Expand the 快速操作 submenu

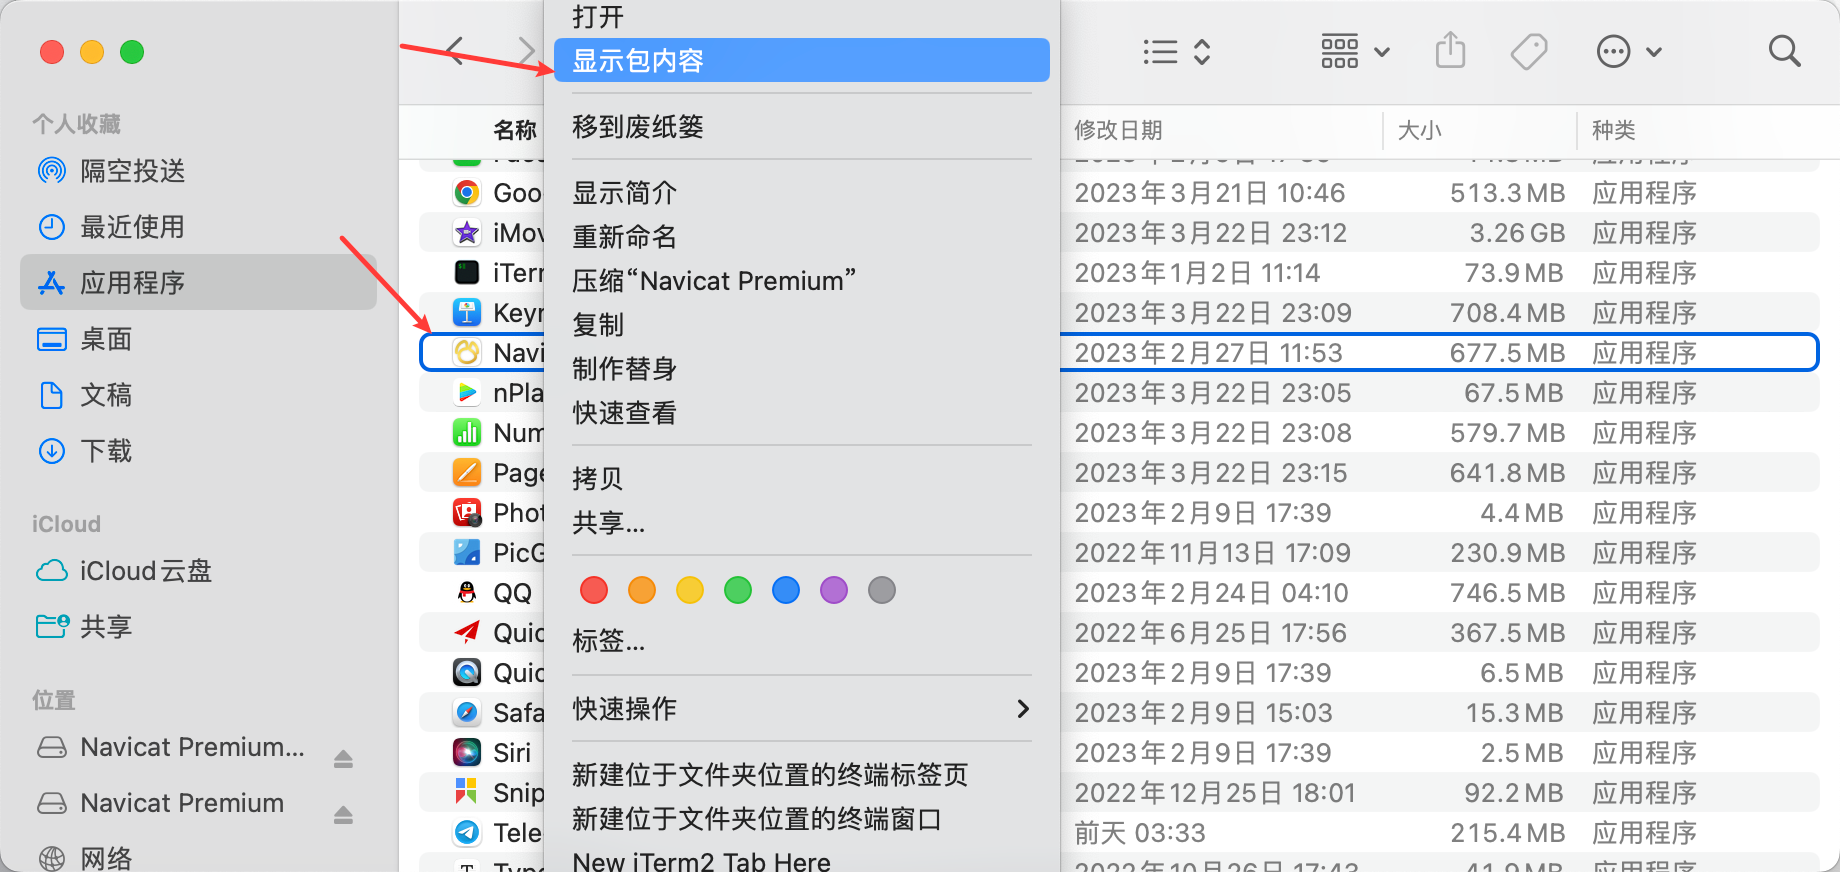click(x=800, y=709)
